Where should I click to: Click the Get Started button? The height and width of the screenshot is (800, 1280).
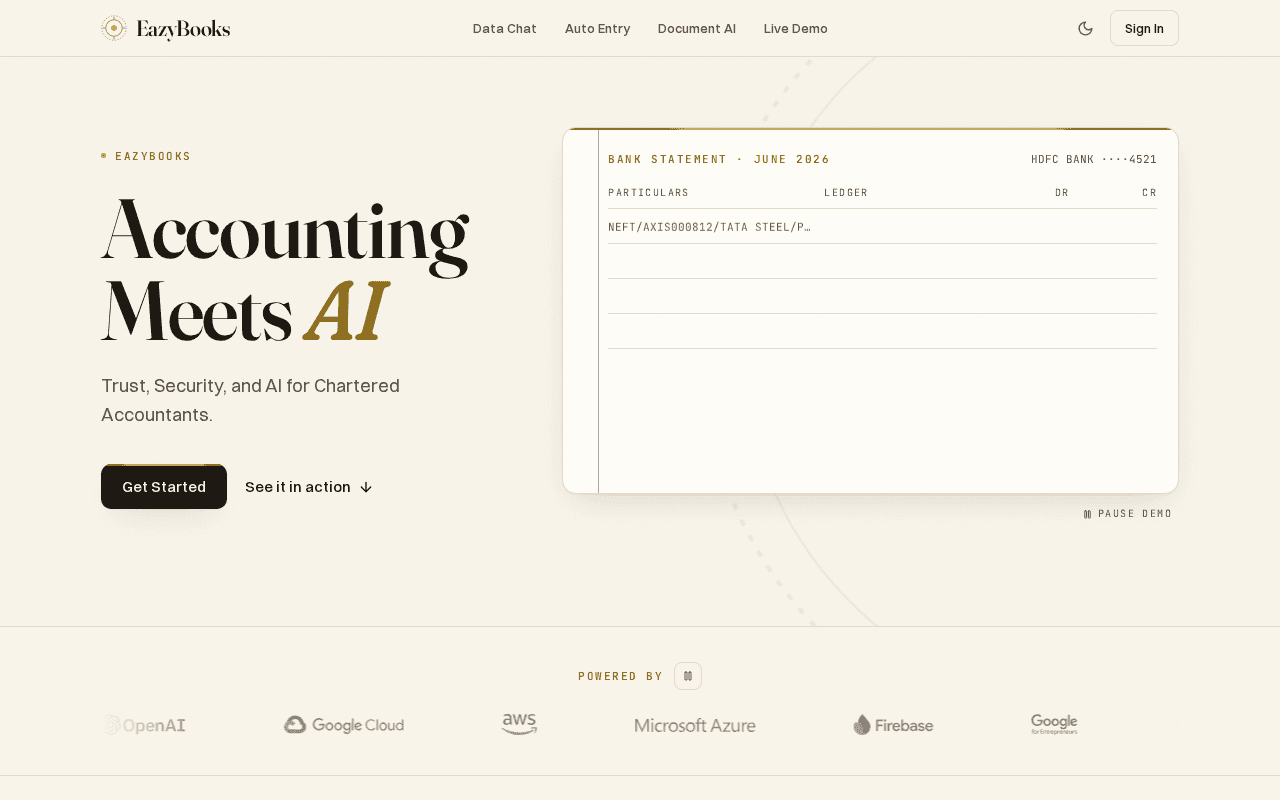[x=164, y=487]
